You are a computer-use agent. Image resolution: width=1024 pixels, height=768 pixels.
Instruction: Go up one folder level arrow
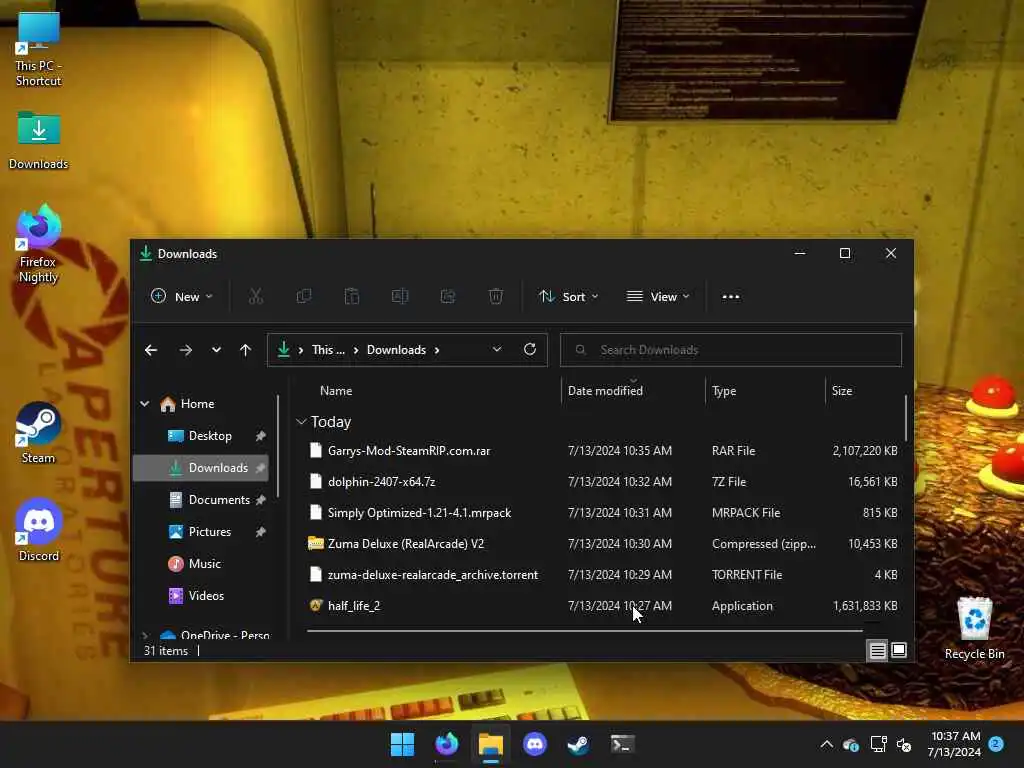click(x=246, y=350)
